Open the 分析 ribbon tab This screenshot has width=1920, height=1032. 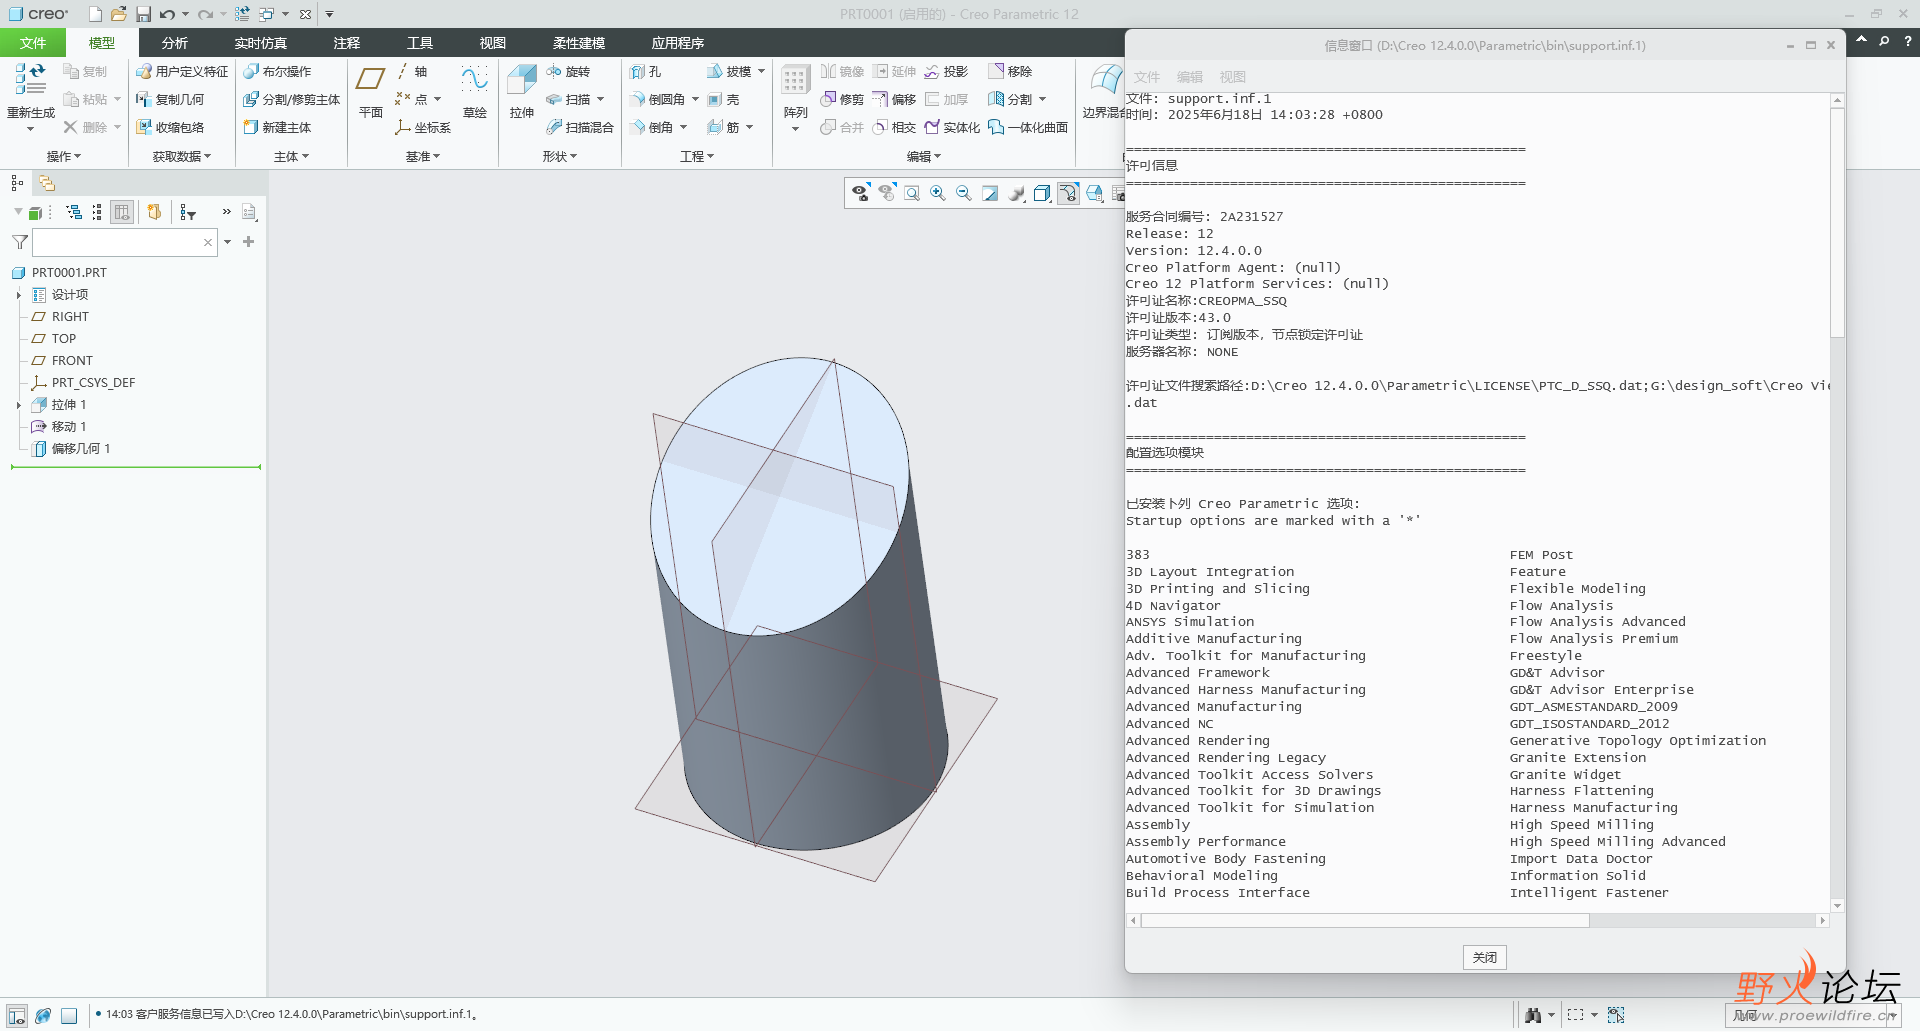(174, 43)
